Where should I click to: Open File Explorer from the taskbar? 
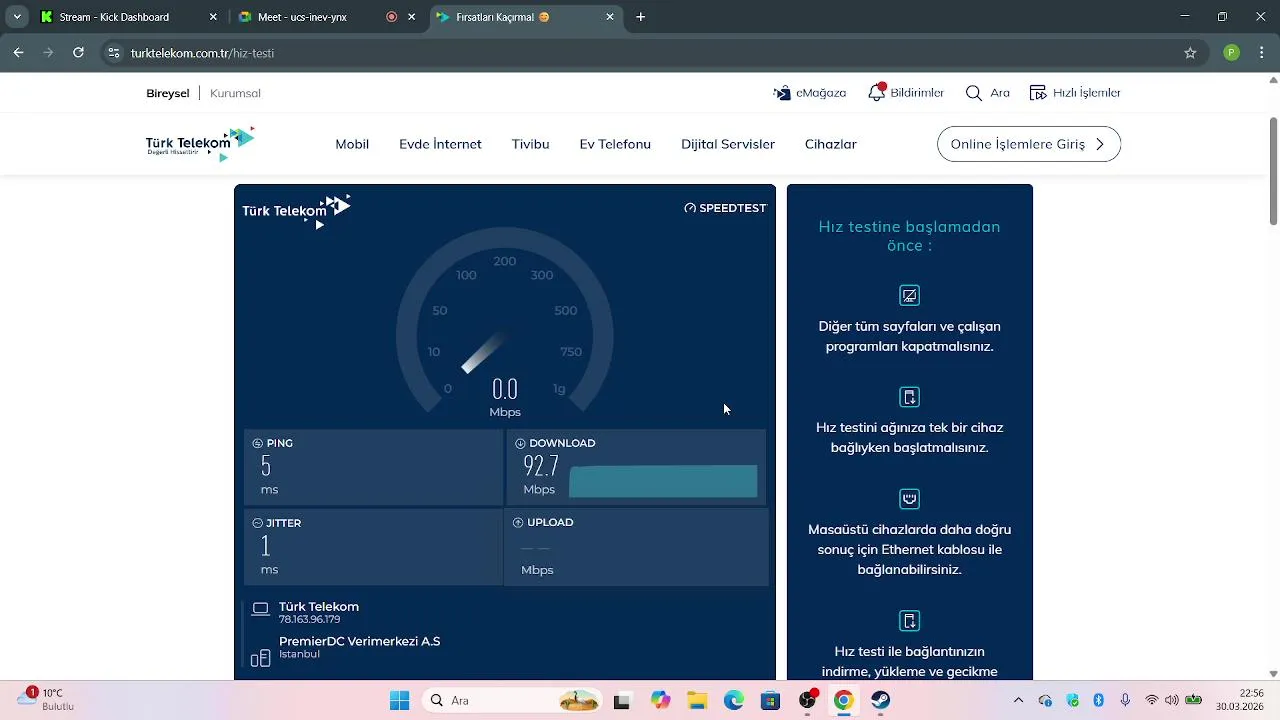[x=696, y=700]
